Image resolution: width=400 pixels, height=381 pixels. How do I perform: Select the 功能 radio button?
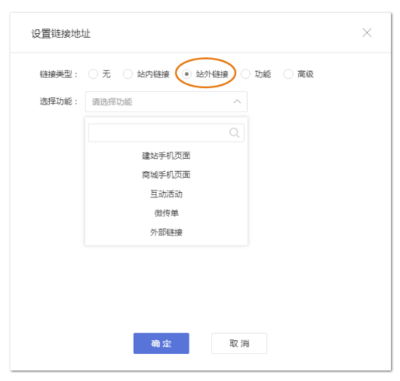[245, 74]
